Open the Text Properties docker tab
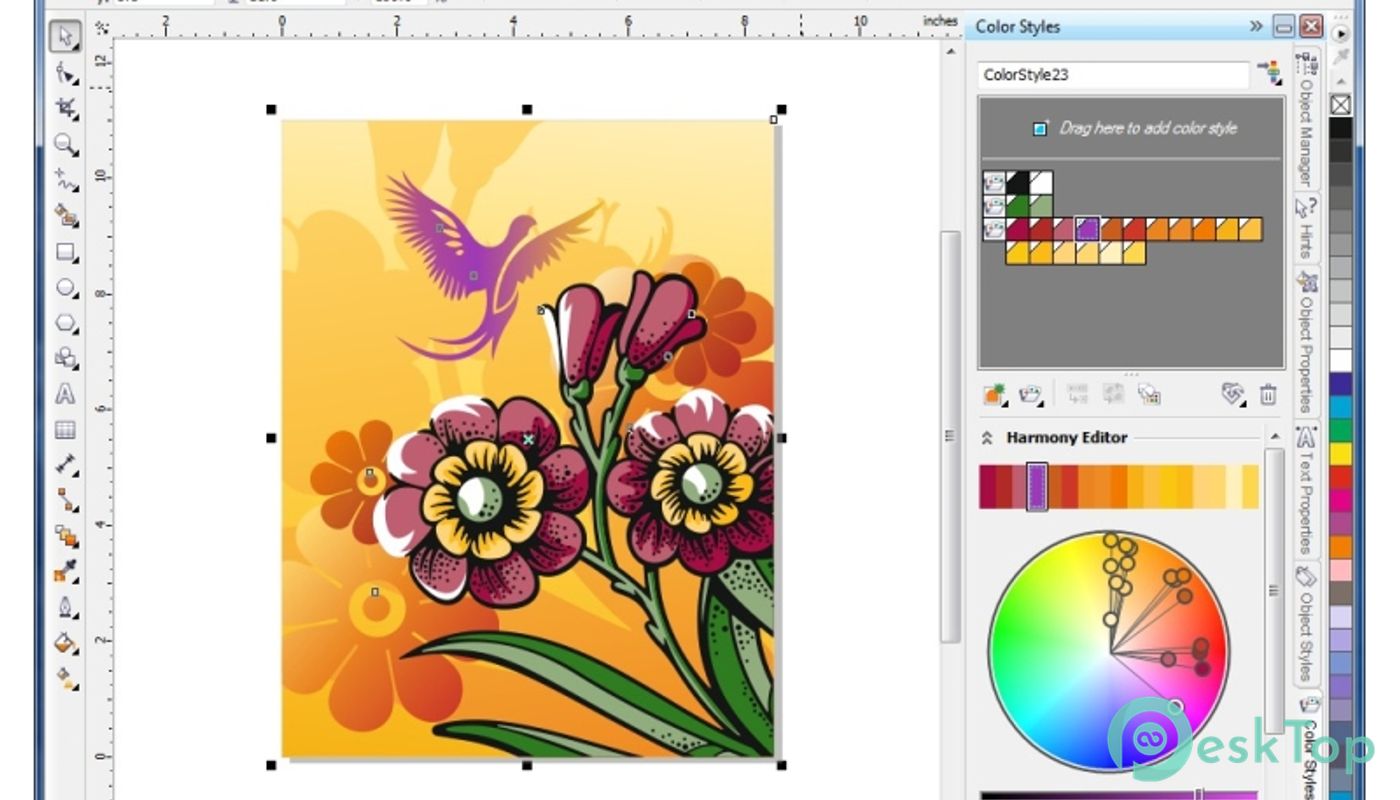 pyautogui.click(x=1306, y=490)
